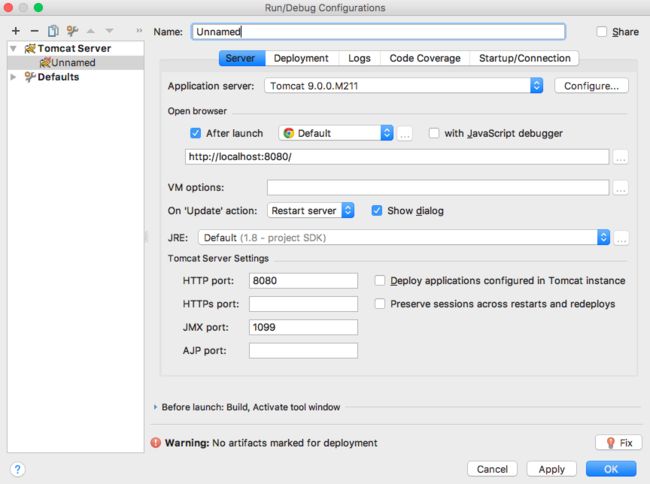This screenshot has height=484, width=650.
Task: Select Tomcat Server tree item
Action: pos(74,48)
